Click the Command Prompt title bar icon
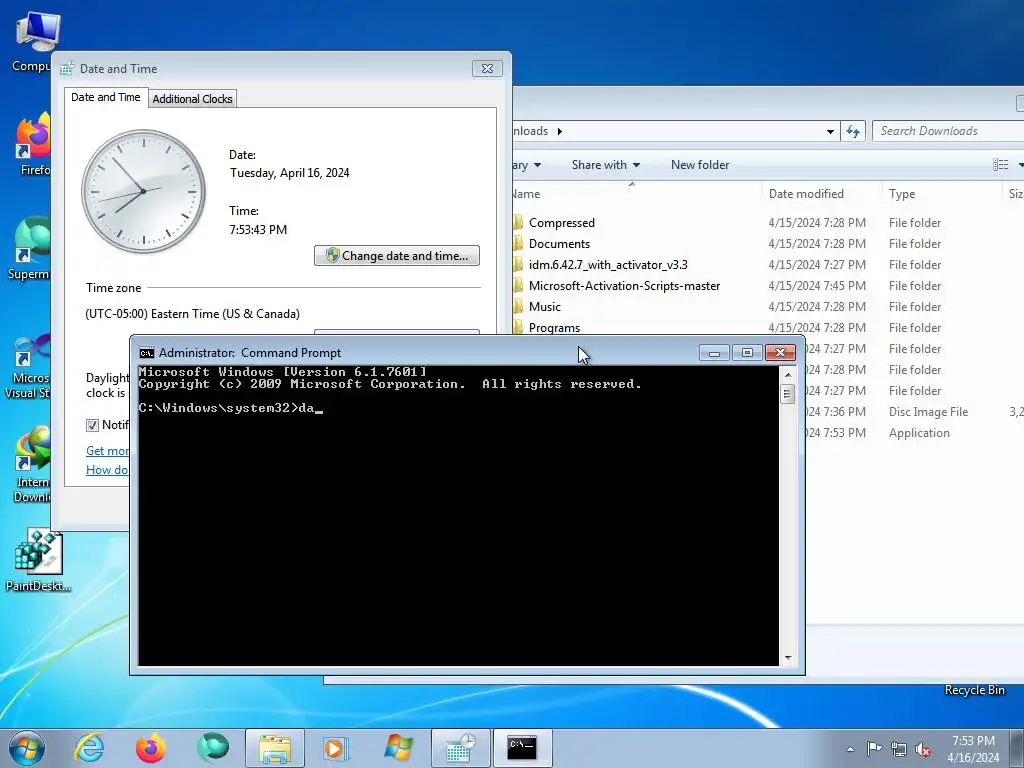This screenshot has height=768, width=1024. tap(147, 353)
